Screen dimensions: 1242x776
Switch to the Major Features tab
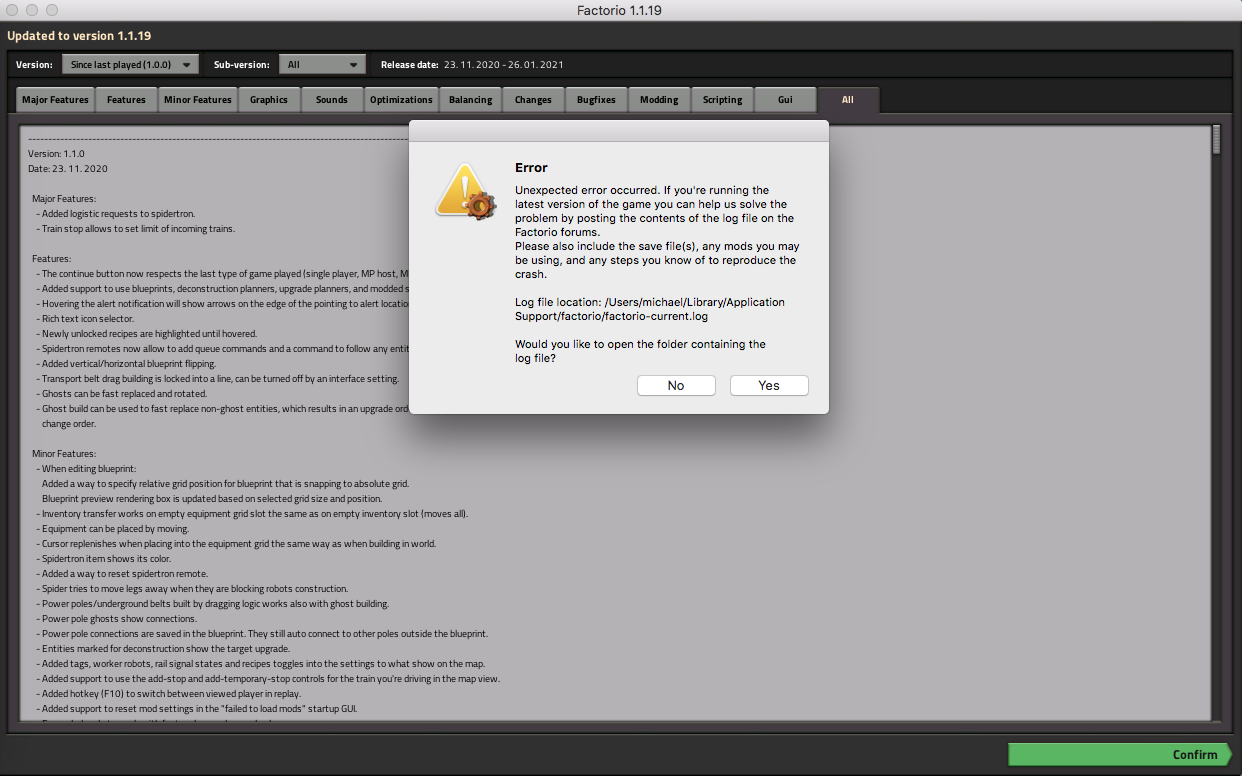[56, 100]
